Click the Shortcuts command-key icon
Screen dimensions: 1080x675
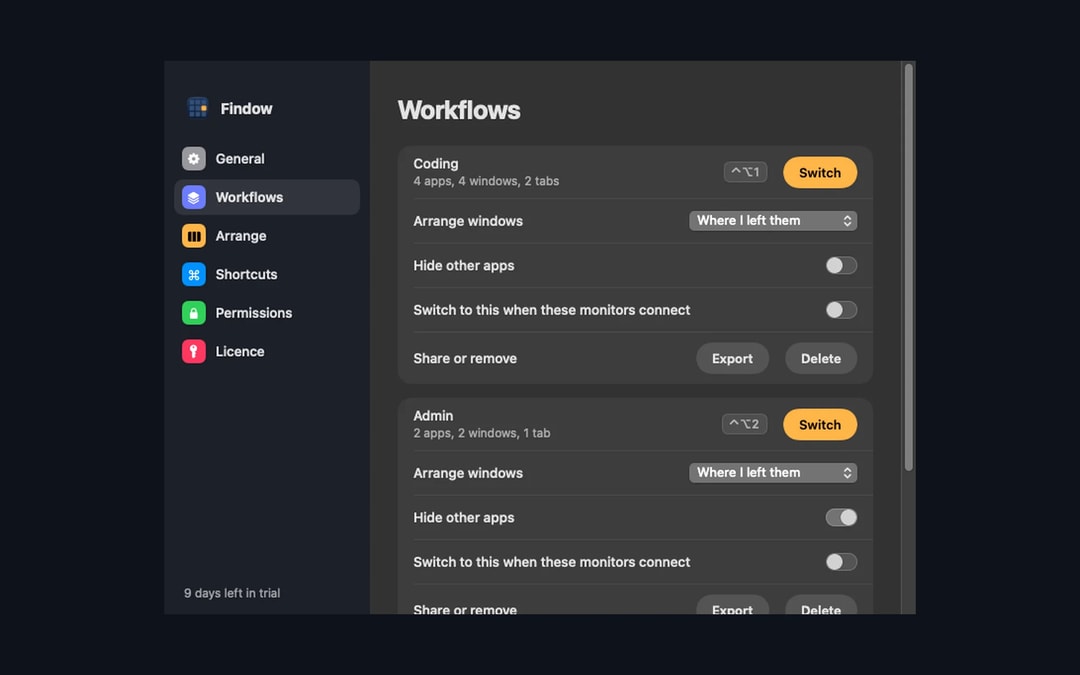pos(194,274)
